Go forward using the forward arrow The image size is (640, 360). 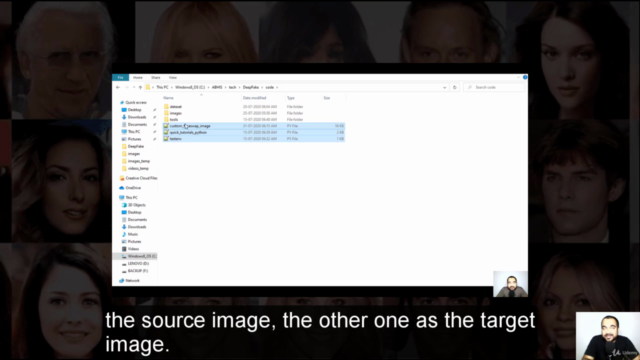tap(127, 87)
